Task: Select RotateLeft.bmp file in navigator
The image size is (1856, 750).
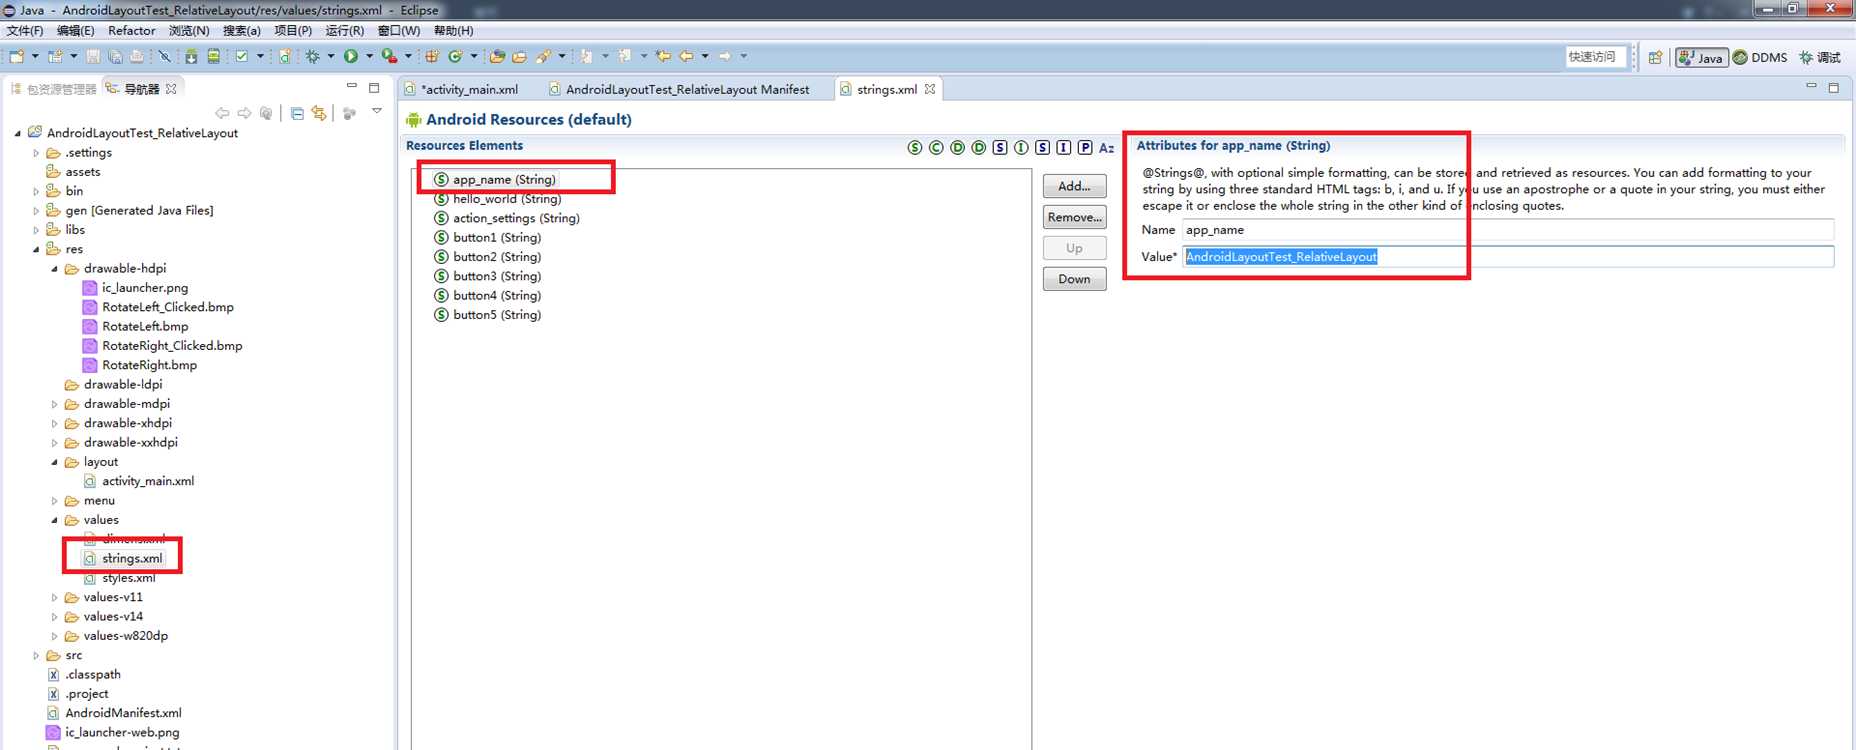Action: (x=136, y=327)
